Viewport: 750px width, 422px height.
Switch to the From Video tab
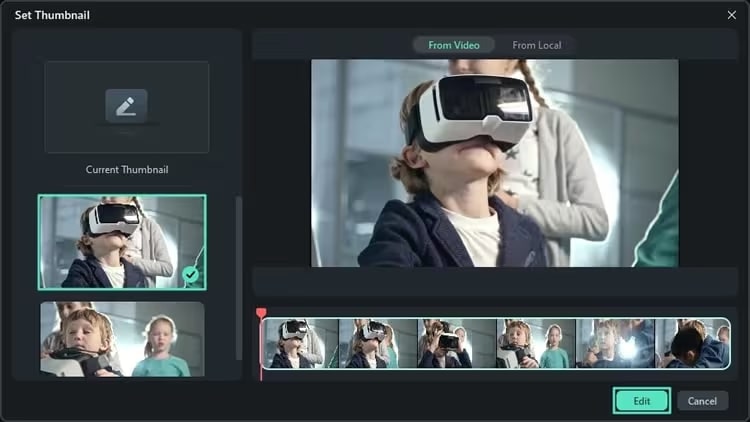pos(453,45)
